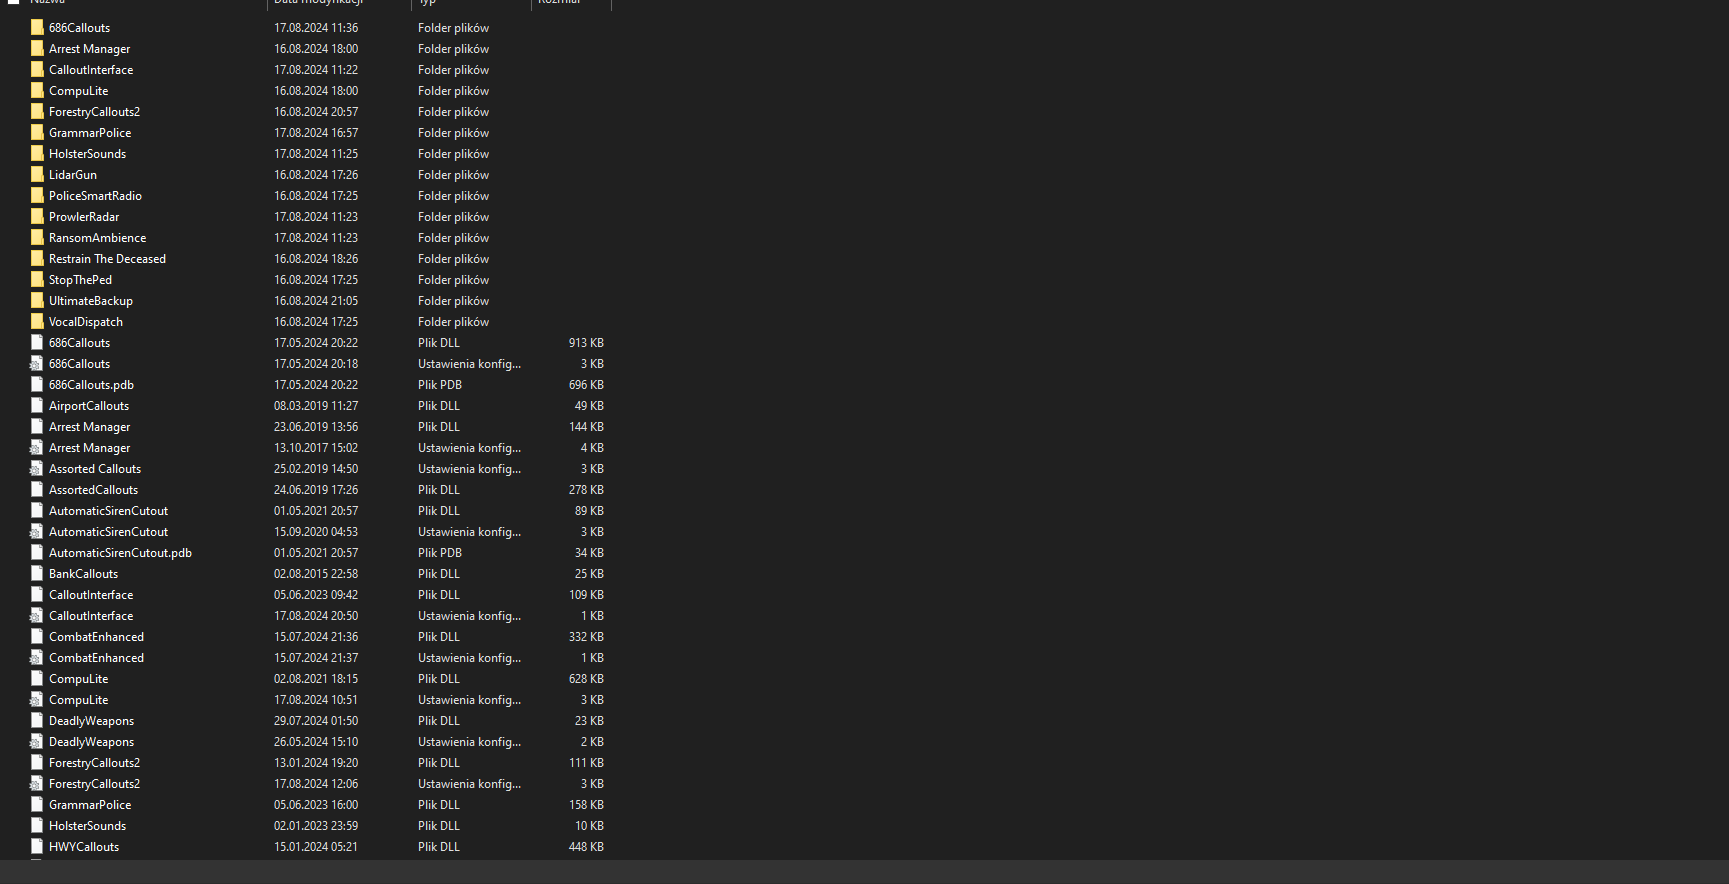Click the 686Callouts folder icon
Viewport: 1729px width, 884px height.
[37, 28]
